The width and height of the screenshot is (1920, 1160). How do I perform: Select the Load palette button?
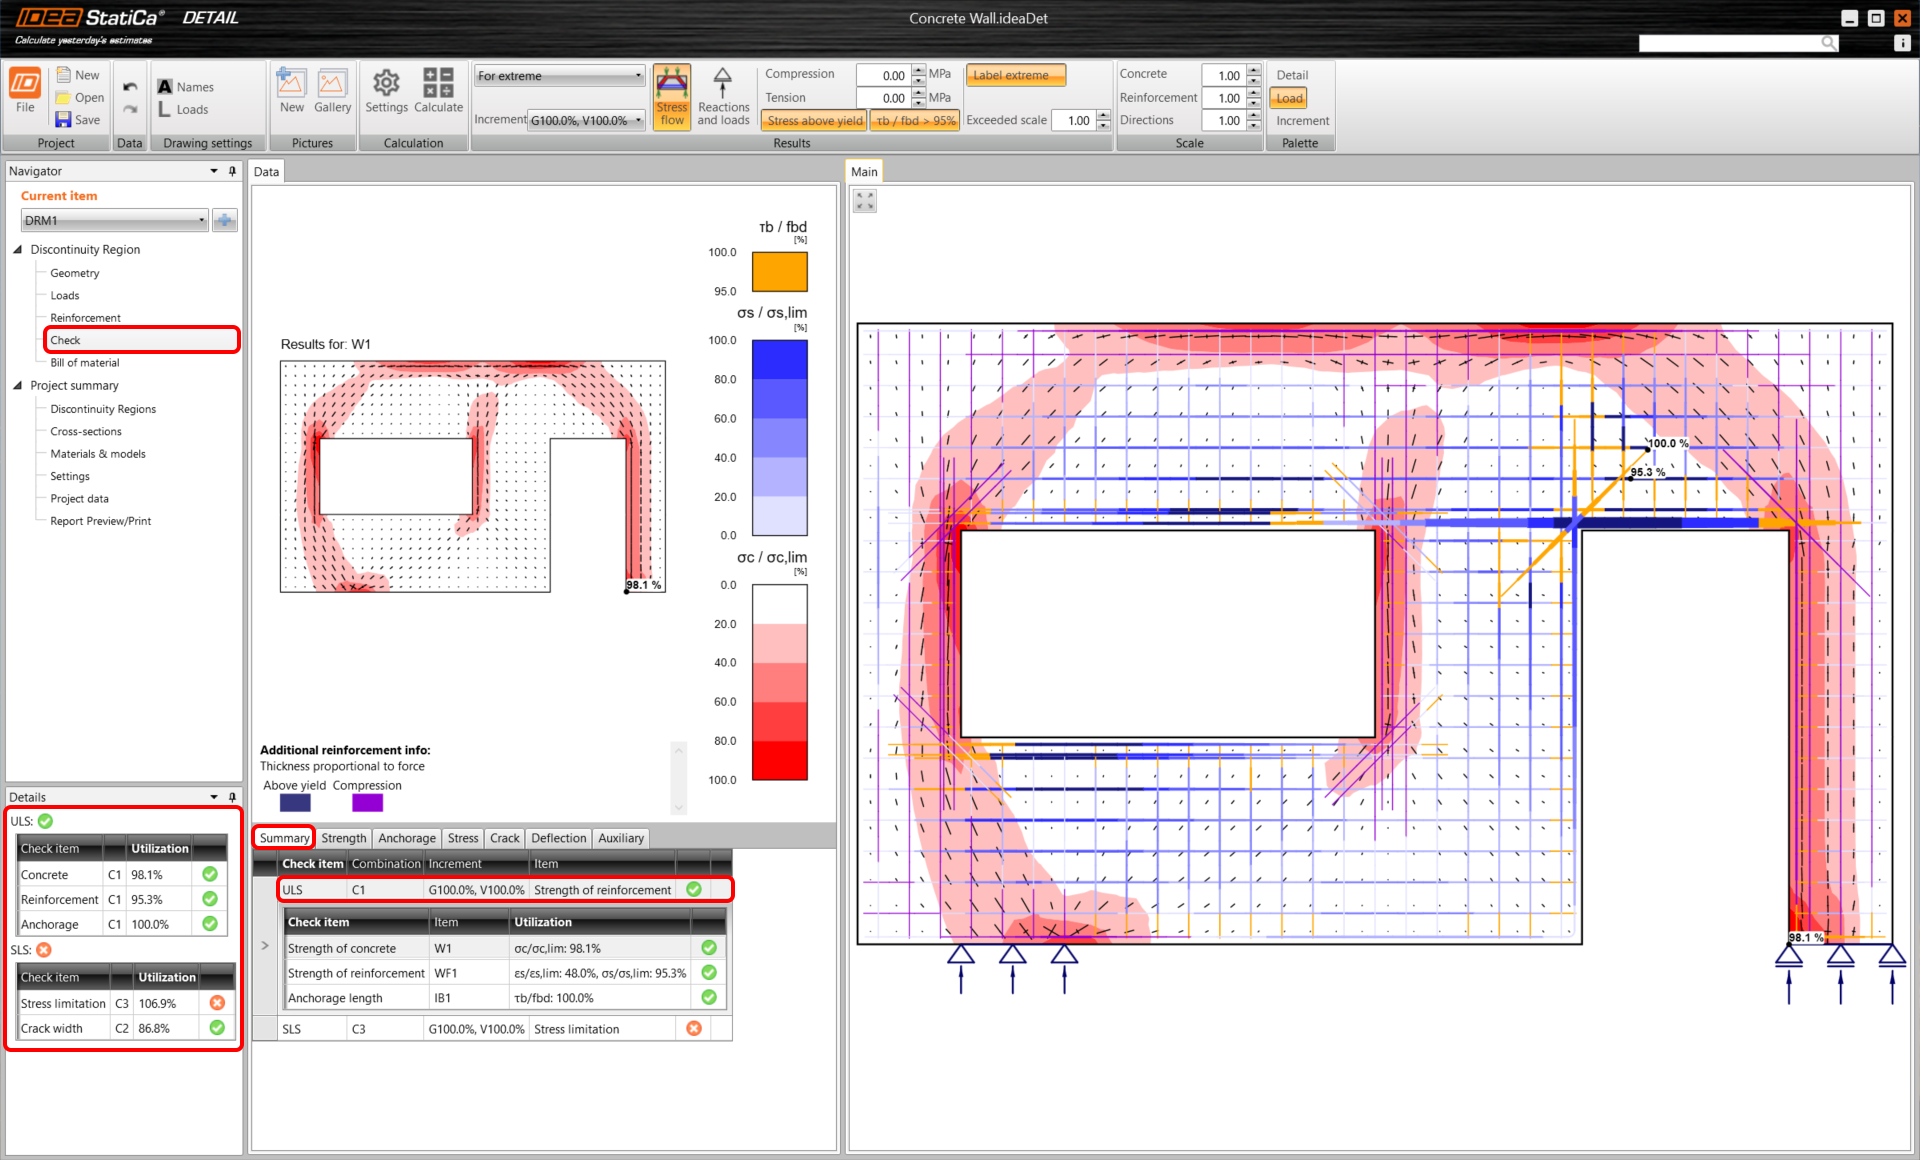pos(1289,98)
